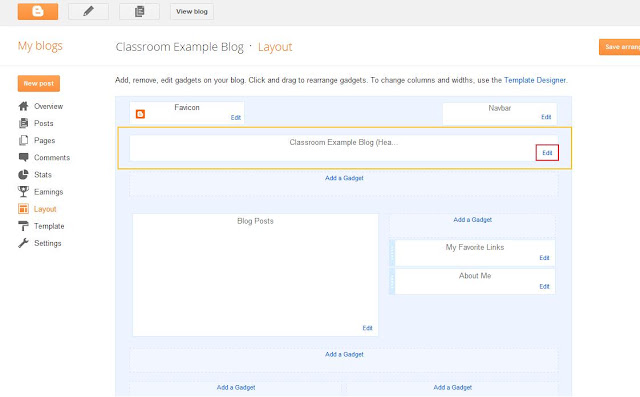Select the About Me gadget title
Image resolution: width=640 pixels, height=397 pixels.
[x=475, y=276]
